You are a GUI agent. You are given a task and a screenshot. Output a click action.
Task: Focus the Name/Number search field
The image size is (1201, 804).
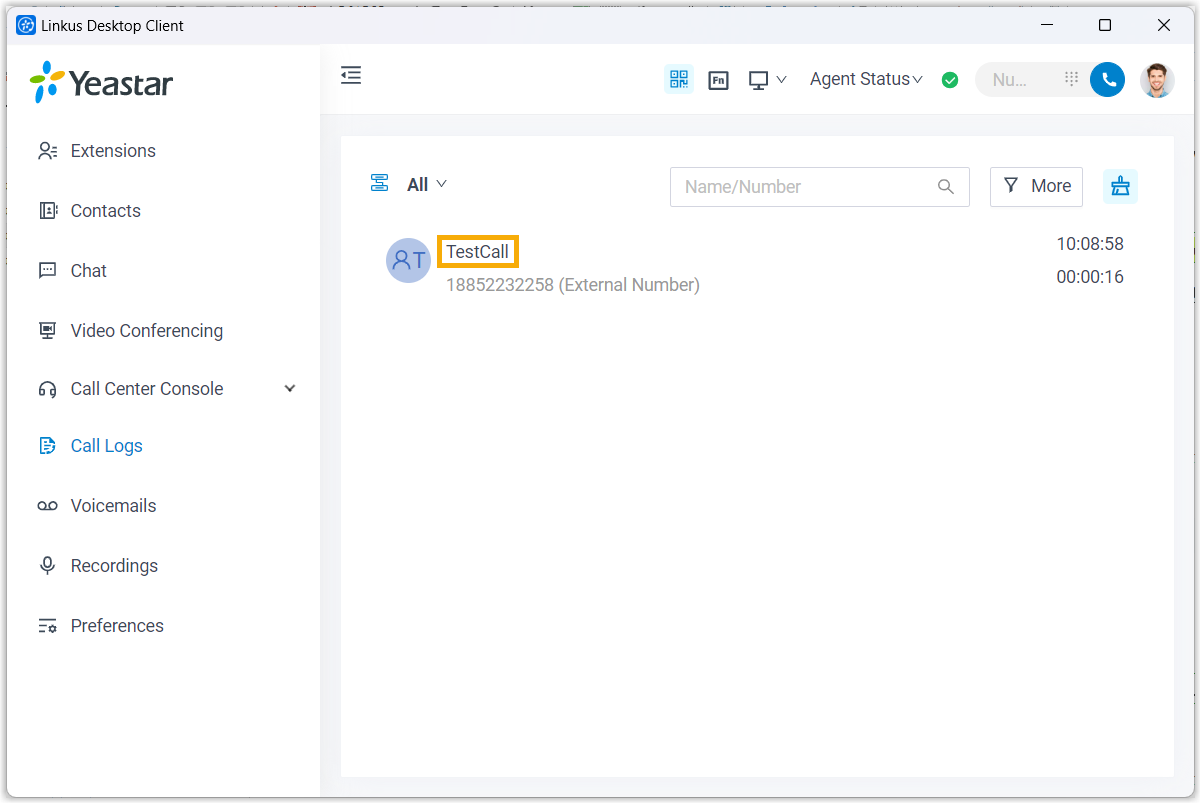(x=805, y=187)
